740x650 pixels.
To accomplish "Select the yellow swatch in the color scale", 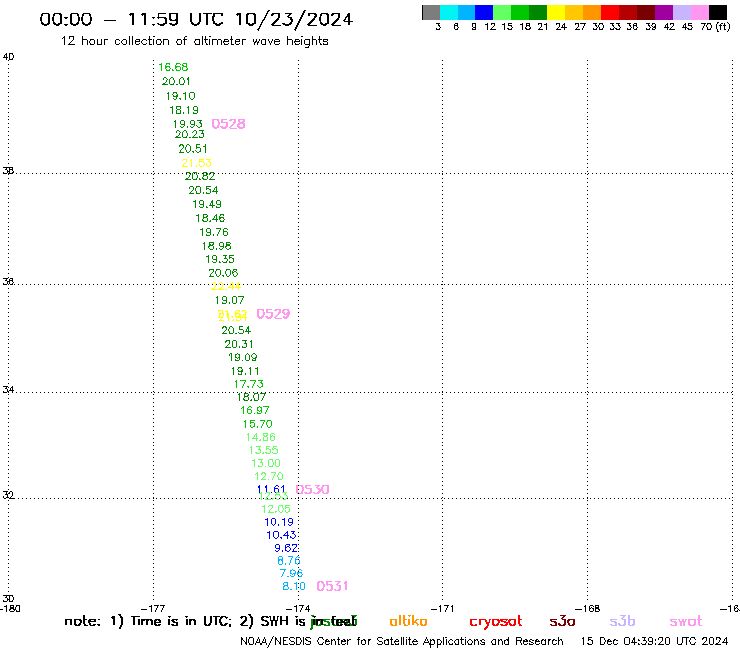I will coord(556,12).
